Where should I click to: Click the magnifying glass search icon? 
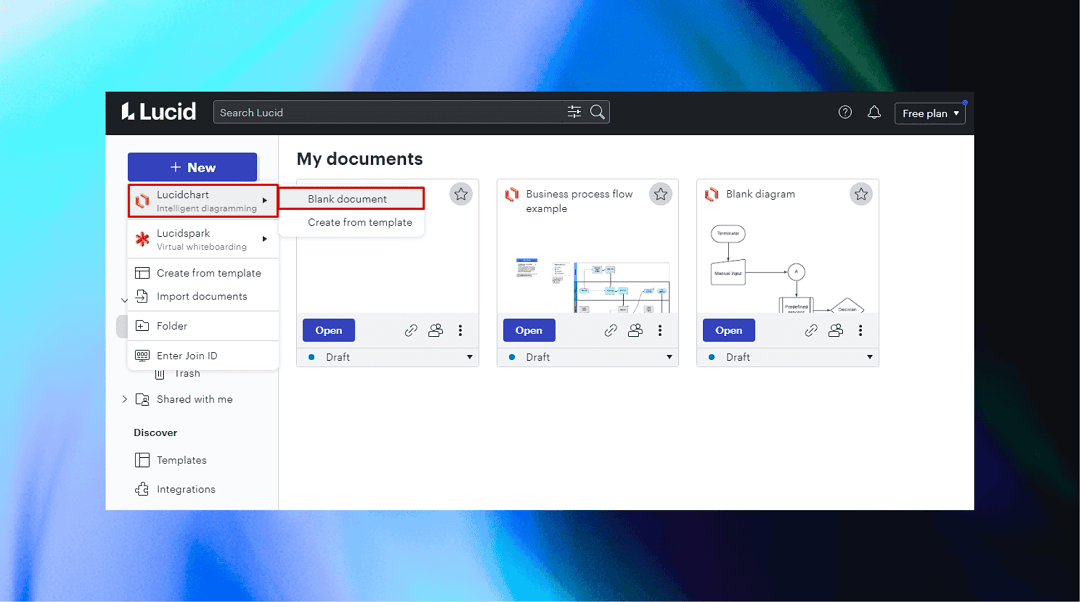click(597, 112)
